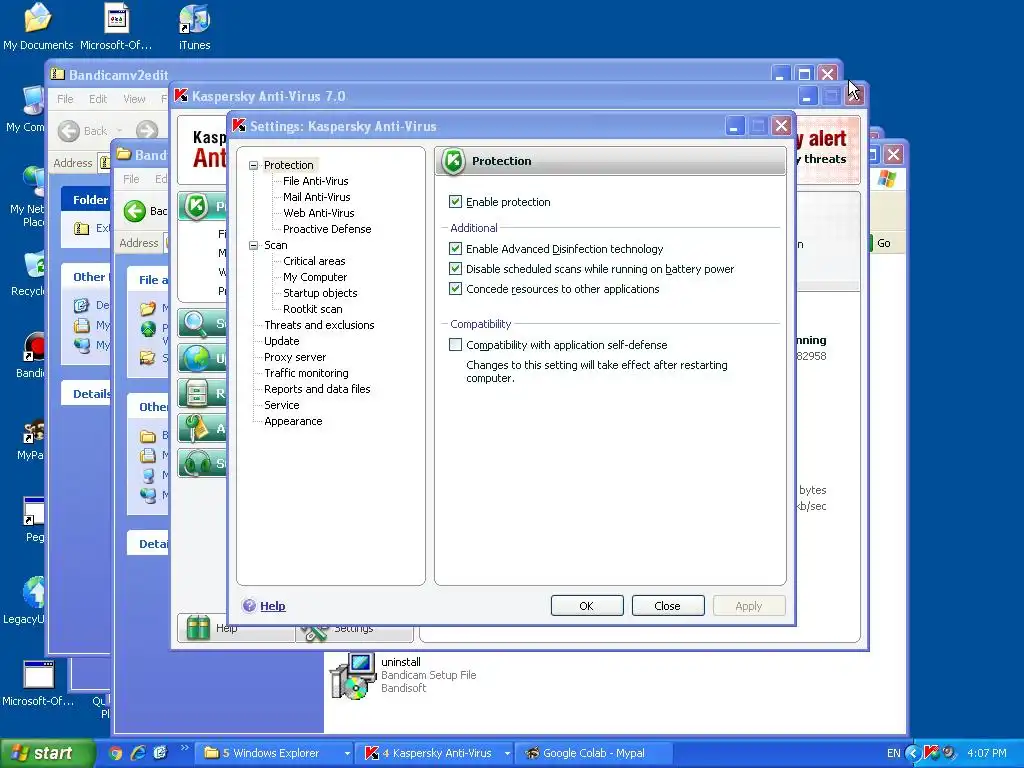The height and width of the screenshot is (768, 1024).
Task: Click the Scan magnifier icon in Kaspersky main window
Action: pos(195,323)
